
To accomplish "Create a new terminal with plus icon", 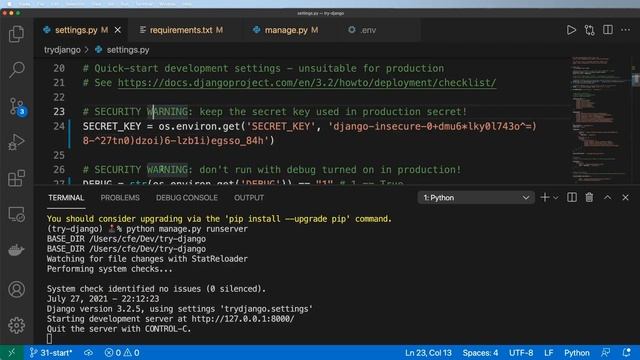I will point(544,198).
